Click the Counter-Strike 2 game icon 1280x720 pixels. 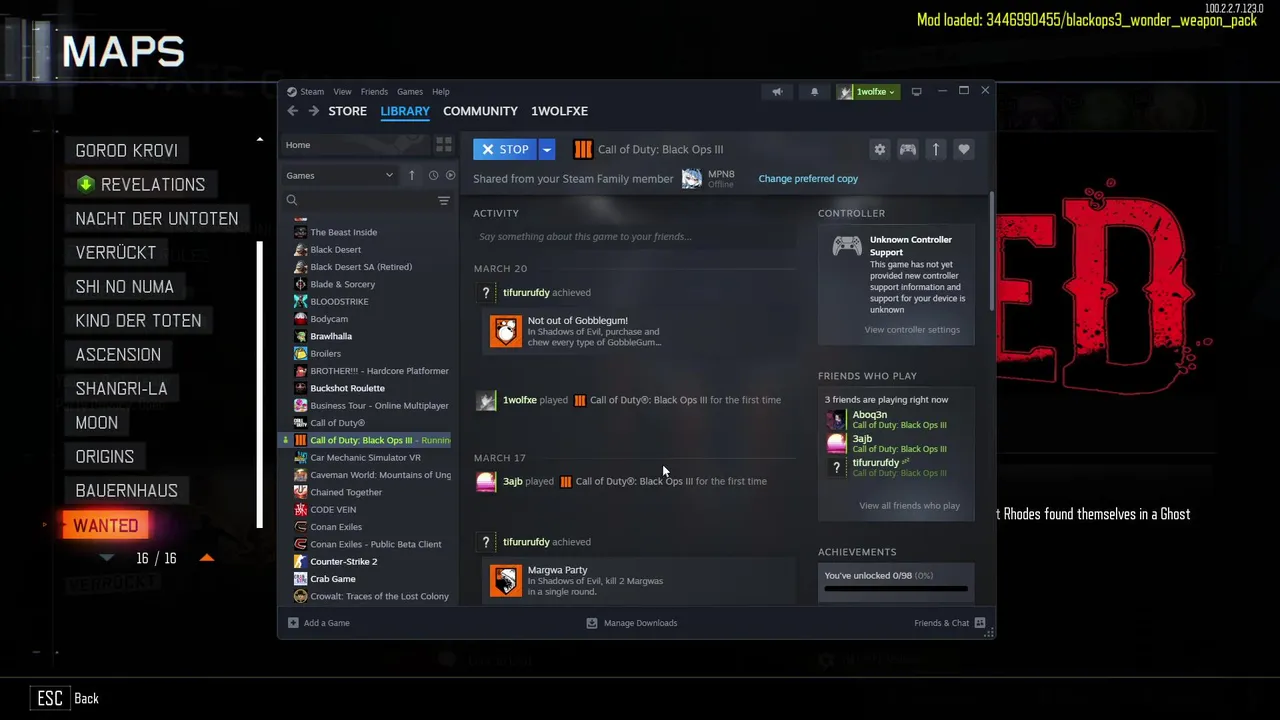(300, 561)
